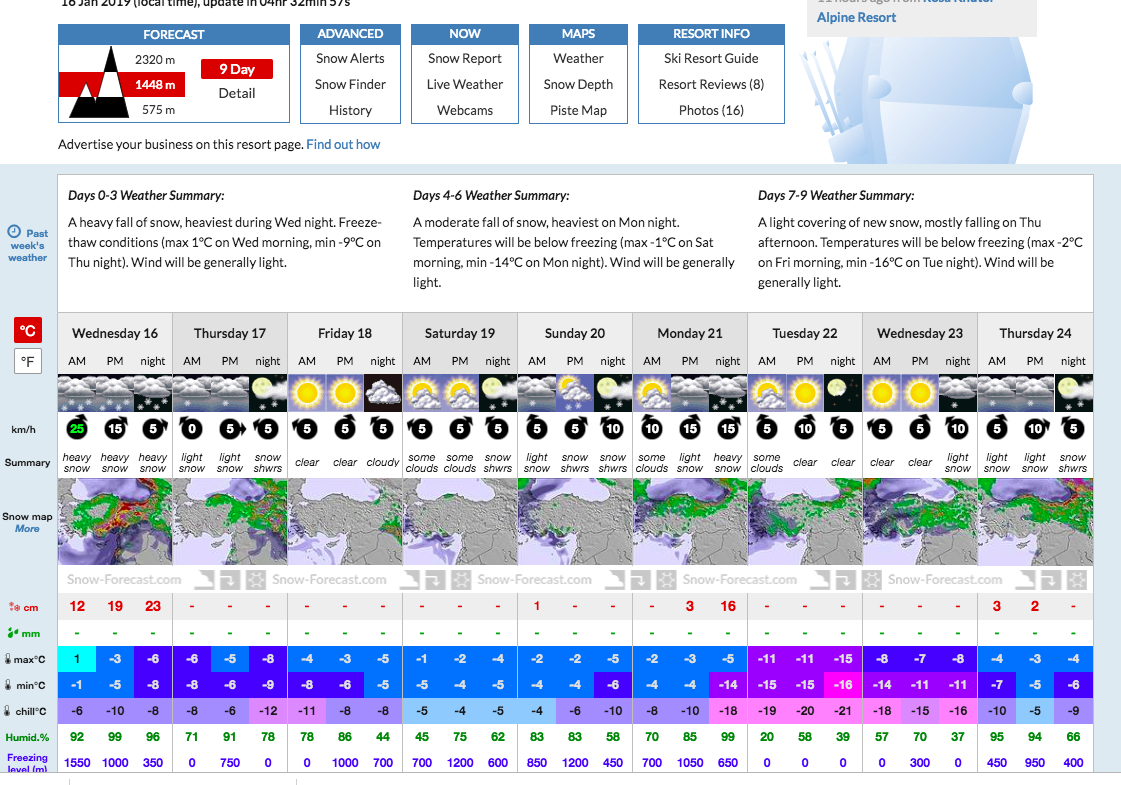Click the Wednesday 16 AM heavy snow weather icon

(76, 392)
